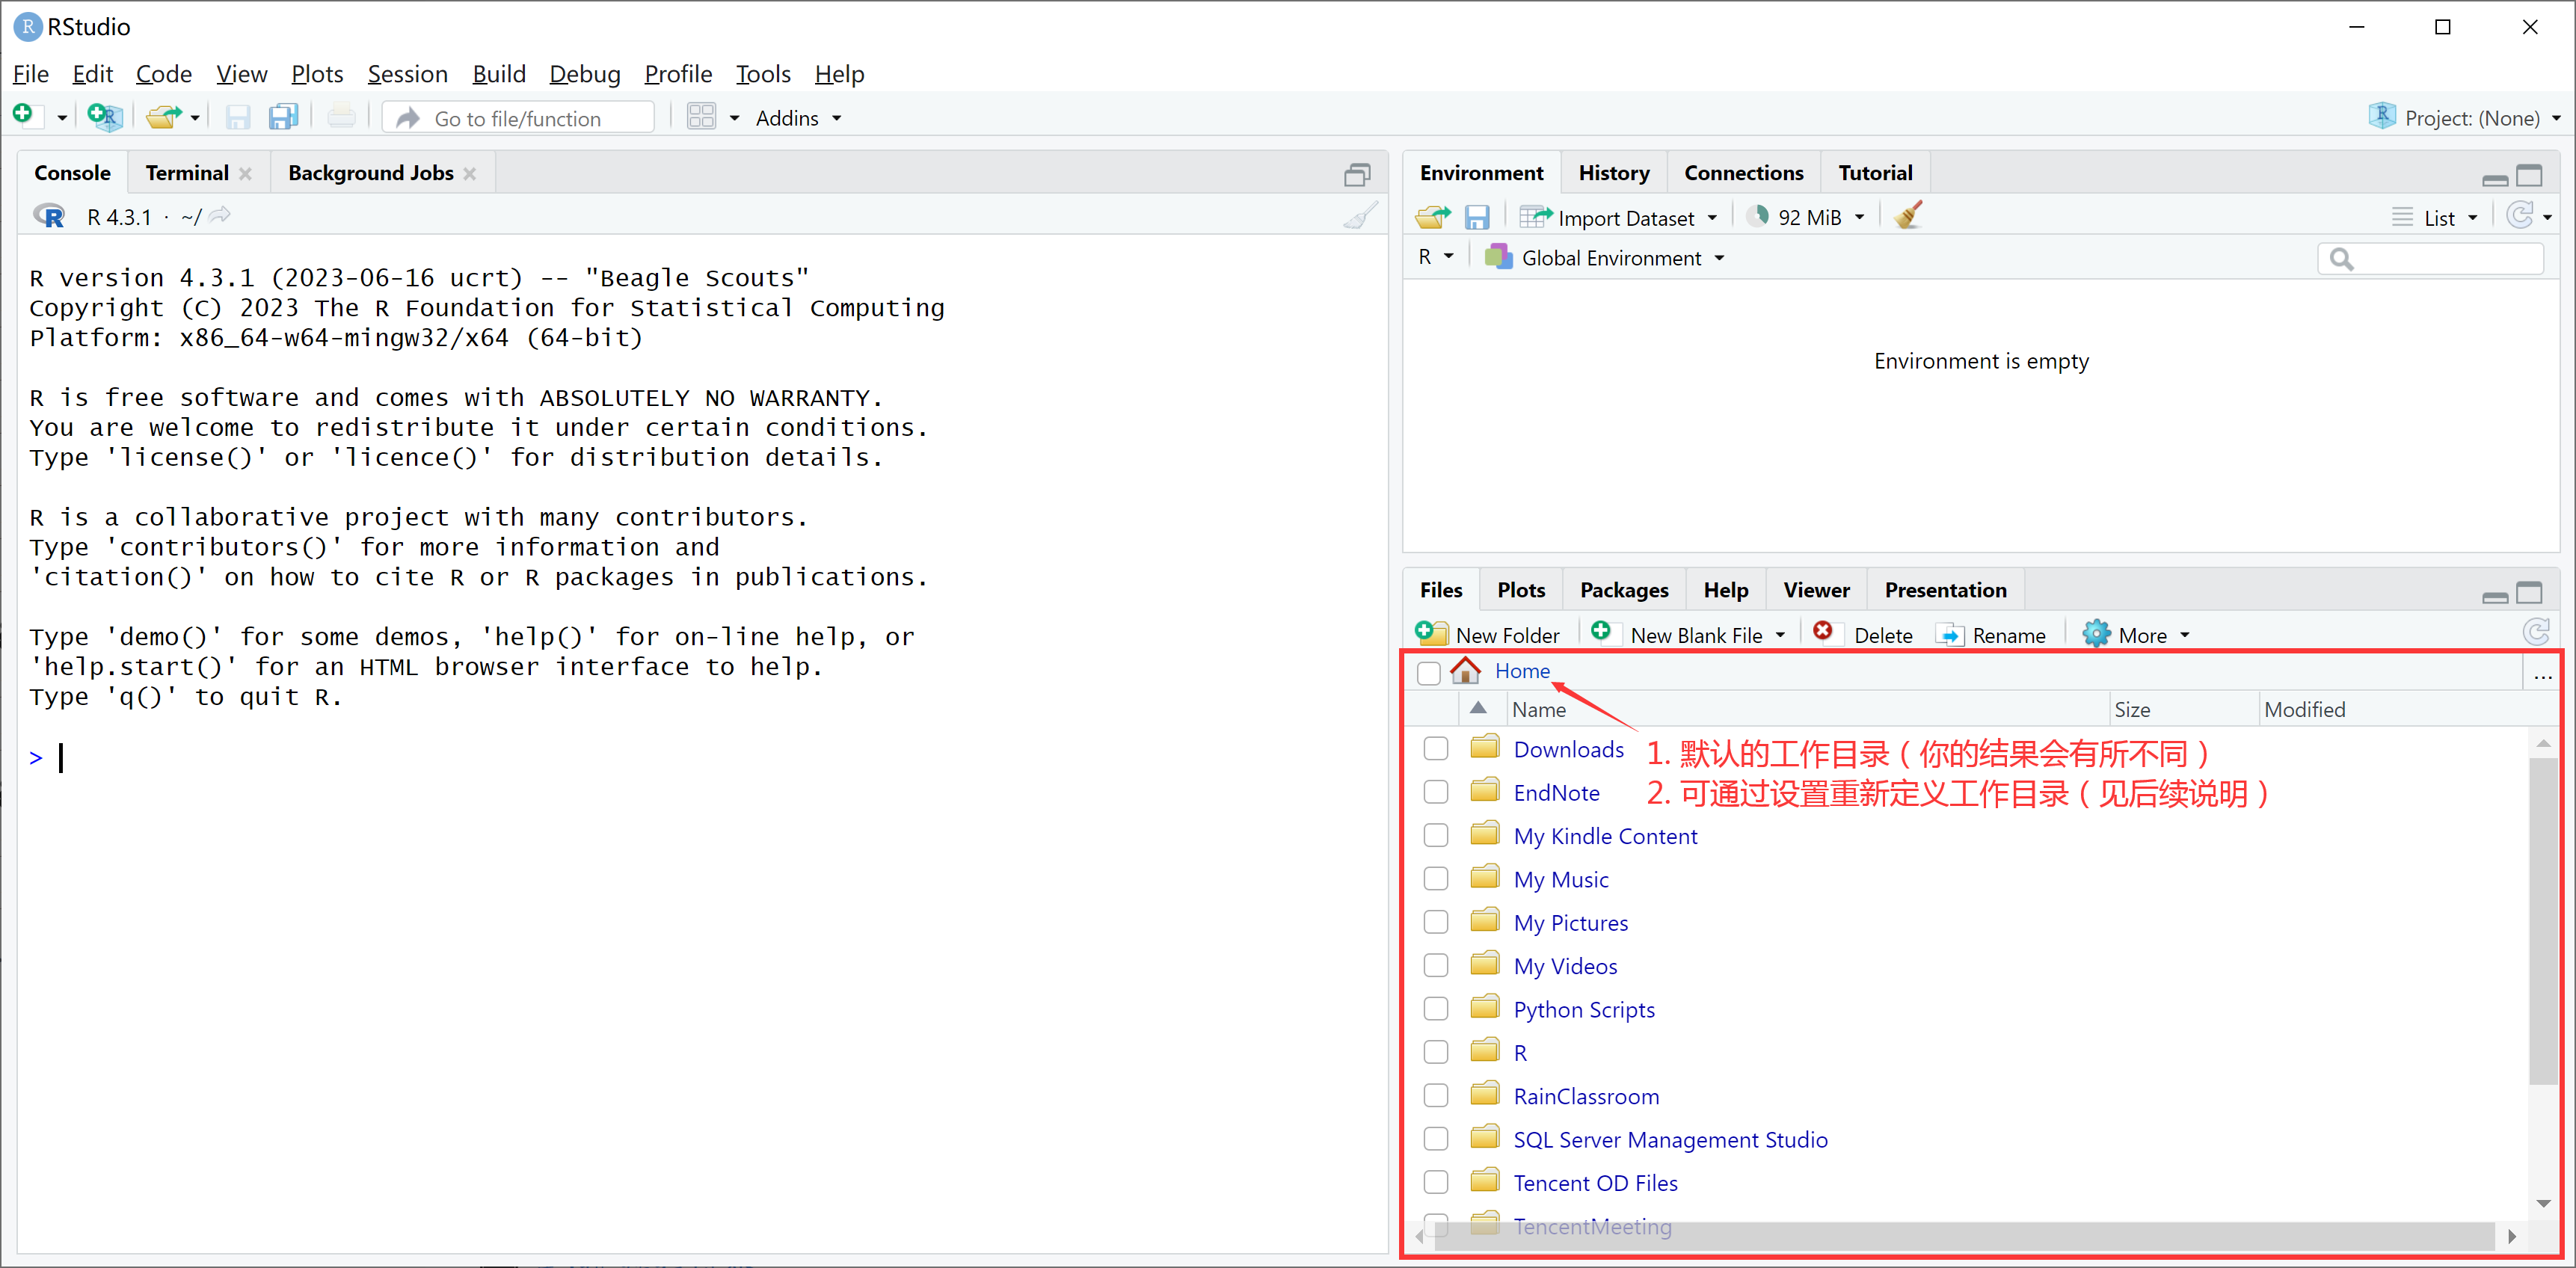Click the Clear console broom icon

pyautogui.click(x=1360, y=216)
